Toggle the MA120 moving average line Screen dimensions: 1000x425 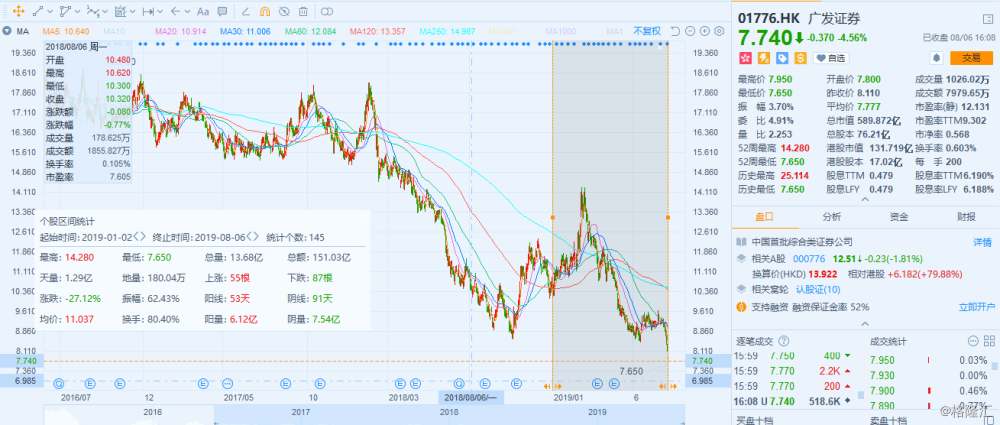pos(378,31)
